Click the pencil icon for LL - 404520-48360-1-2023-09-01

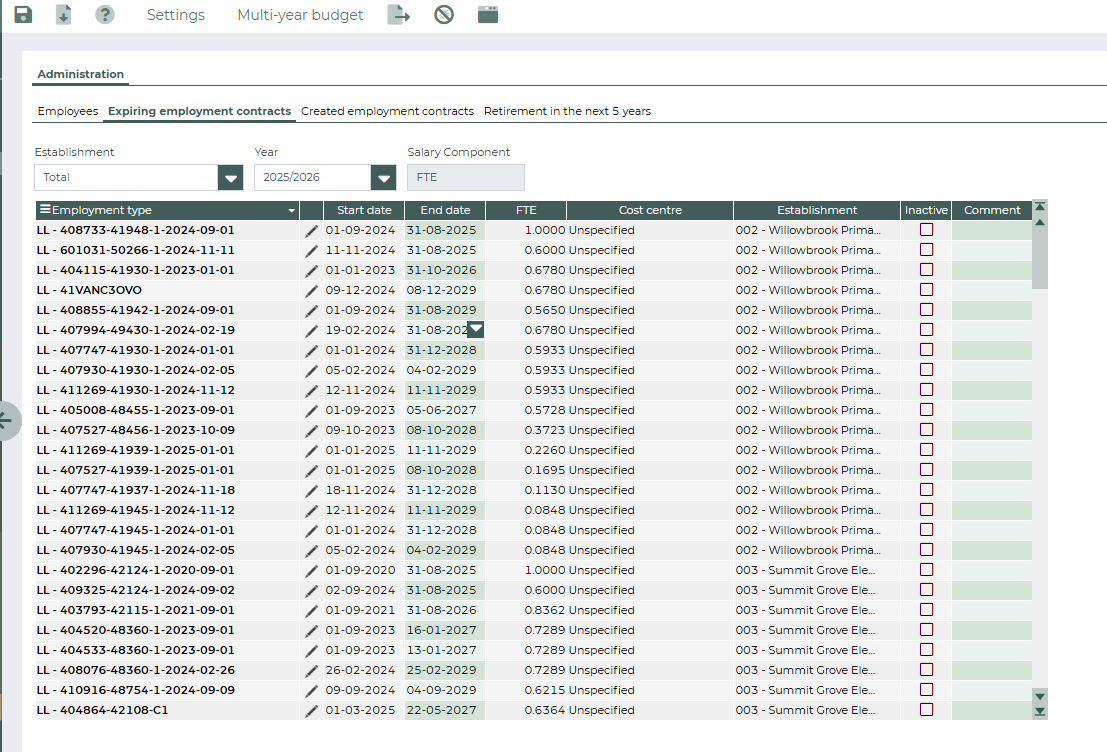tap(311, 631)
